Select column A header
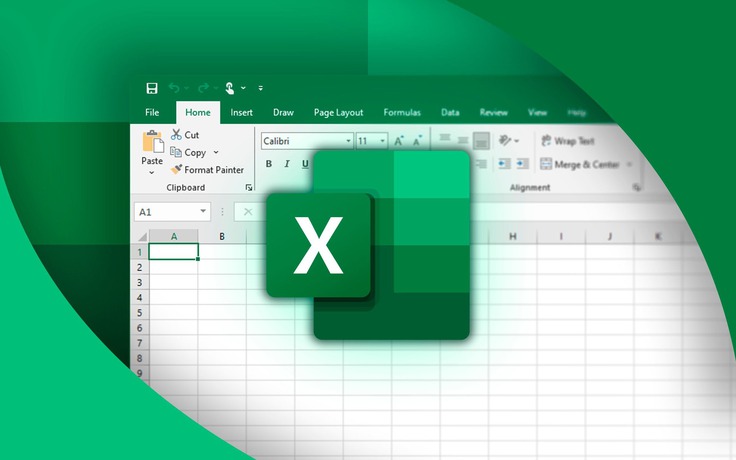736x460 pixels. (174, 236)
